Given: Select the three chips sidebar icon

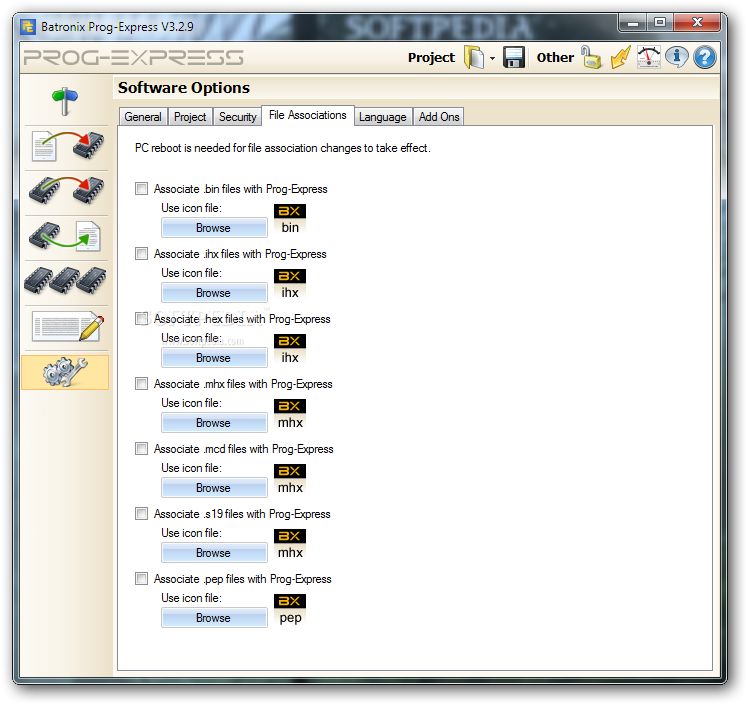Looking at the screenshot, I should click(66, 280).
